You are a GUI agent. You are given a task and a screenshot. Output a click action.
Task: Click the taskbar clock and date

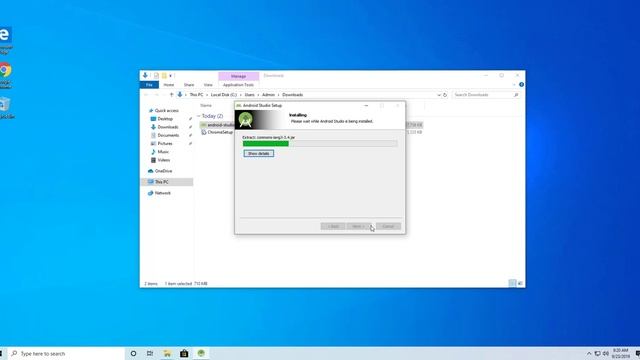[x=620, y=353]
